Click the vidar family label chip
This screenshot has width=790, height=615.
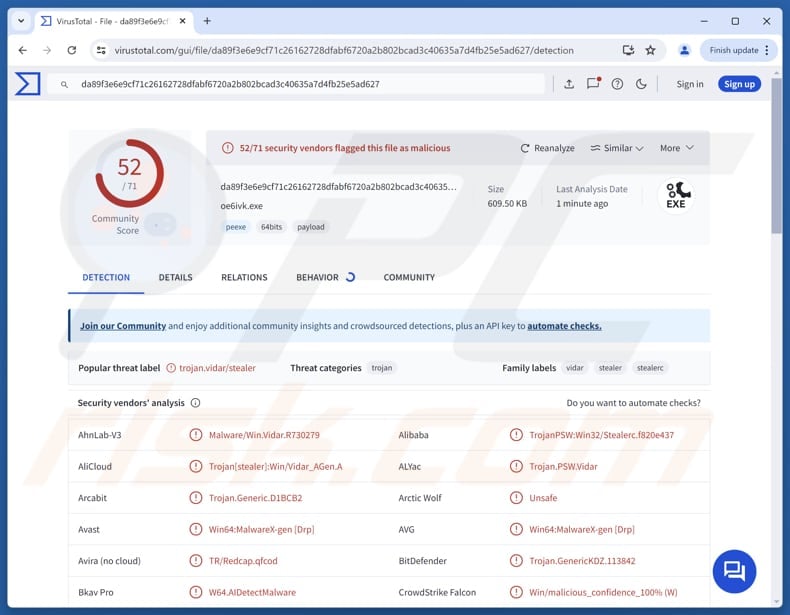pos(575,368)
